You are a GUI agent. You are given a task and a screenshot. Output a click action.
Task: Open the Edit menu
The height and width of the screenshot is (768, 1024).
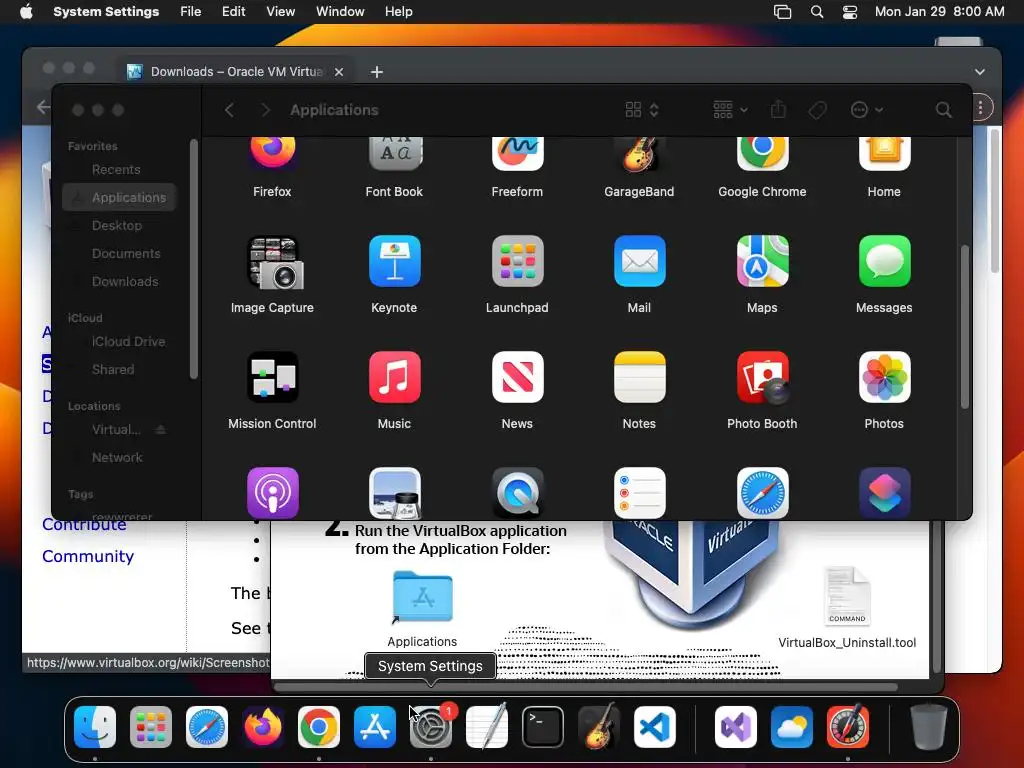pyautogui.click(x=233, y=12)
